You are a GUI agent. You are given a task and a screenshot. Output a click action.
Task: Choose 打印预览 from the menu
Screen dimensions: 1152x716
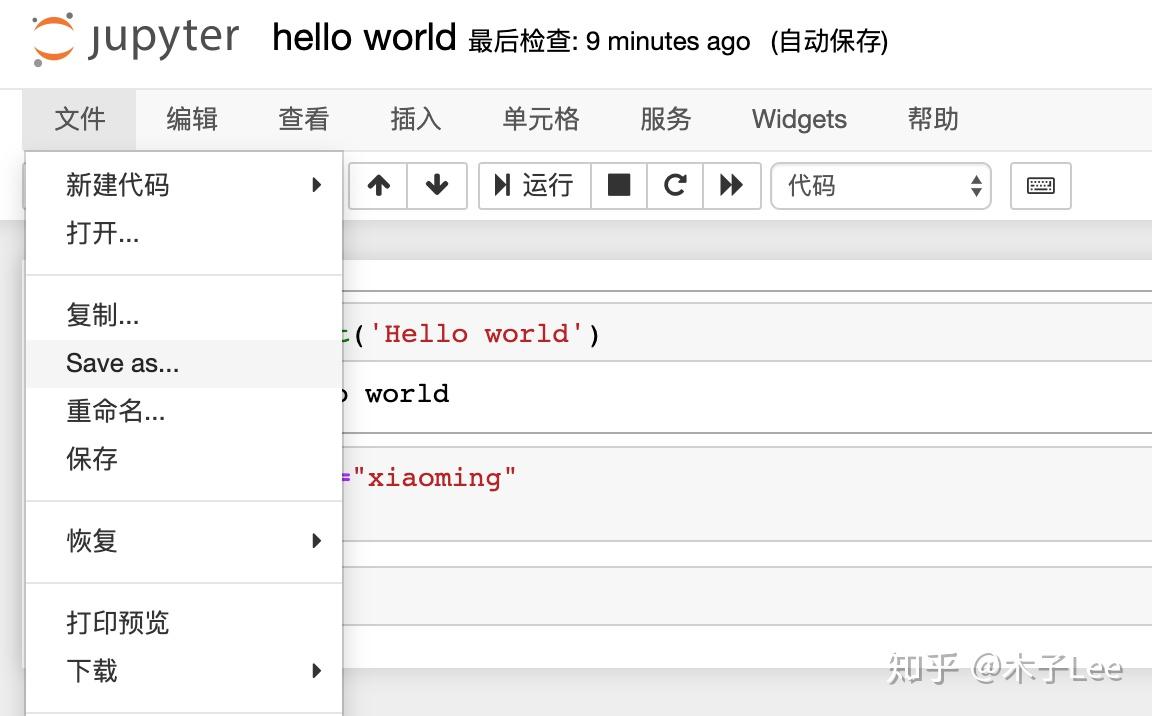(x=117, y=623)
